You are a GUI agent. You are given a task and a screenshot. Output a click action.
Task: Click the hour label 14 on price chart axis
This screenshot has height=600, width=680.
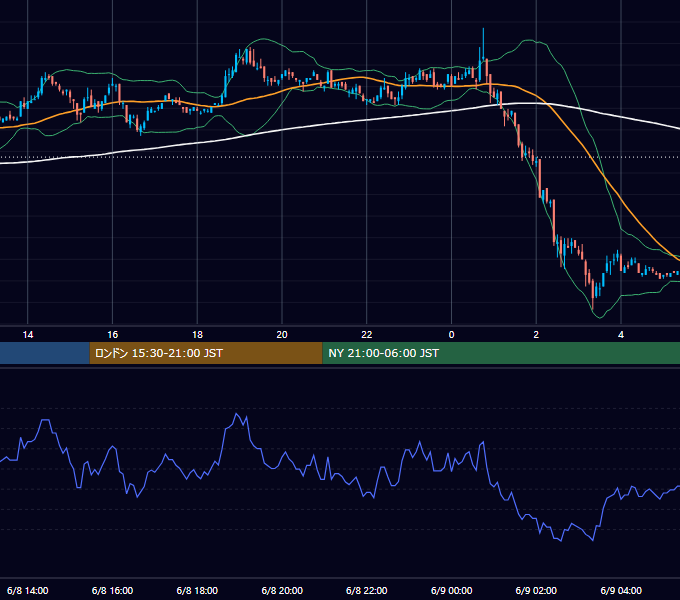[28, 335]
